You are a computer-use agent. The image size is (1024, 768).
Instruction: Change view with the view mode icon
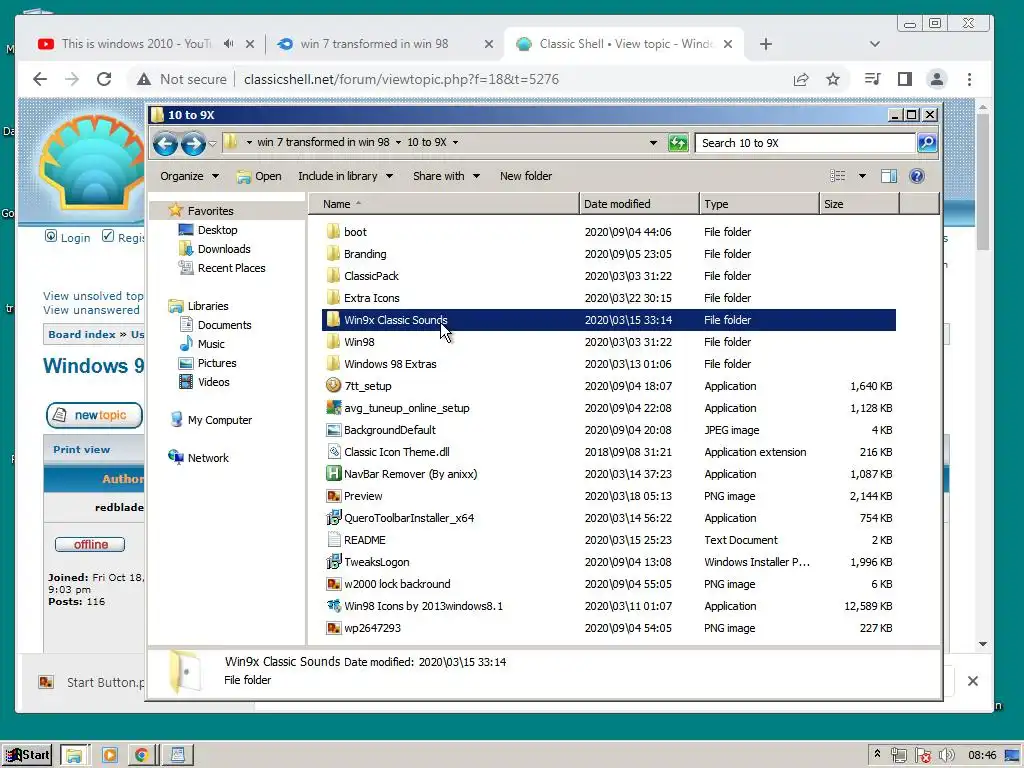(x=838, y=176)
